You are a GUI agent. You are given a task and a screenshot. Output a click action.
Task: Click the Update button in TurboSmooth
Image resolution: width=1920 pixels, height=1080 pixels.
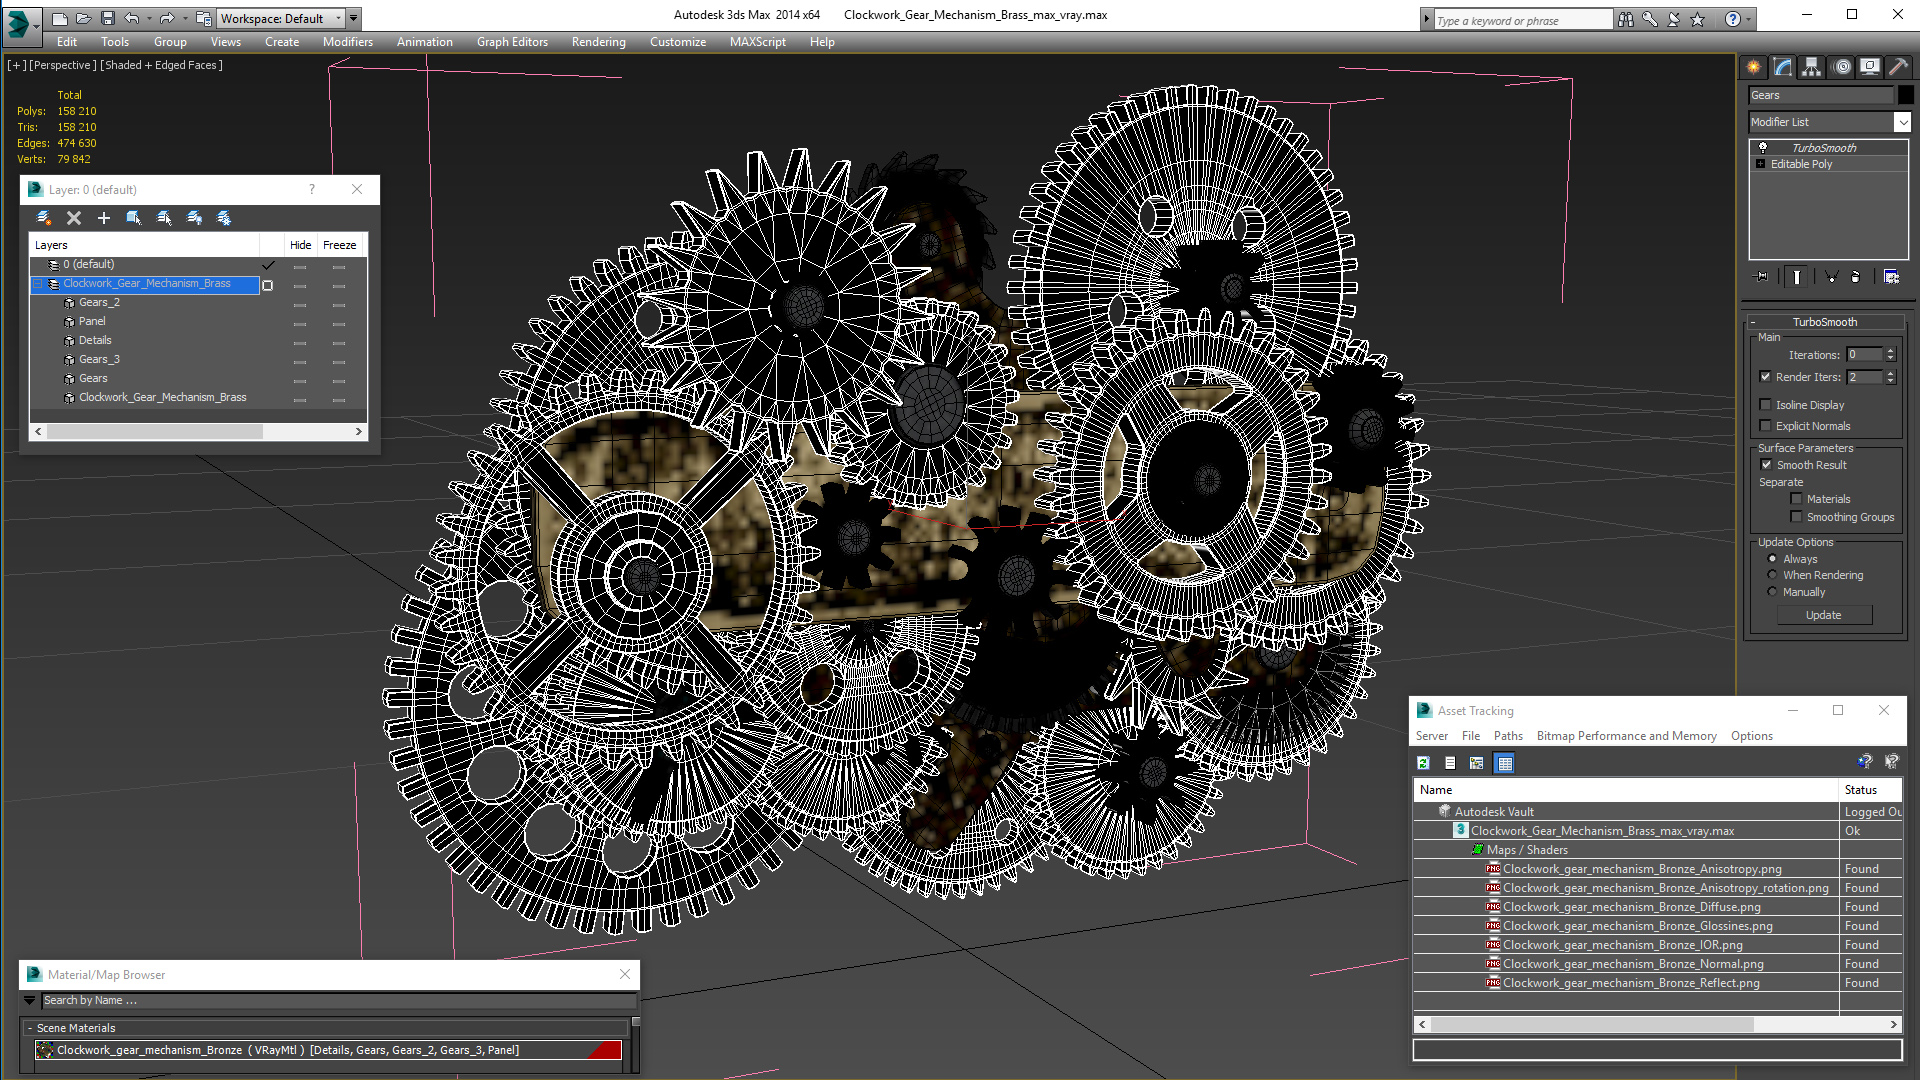coord(1823,615)
